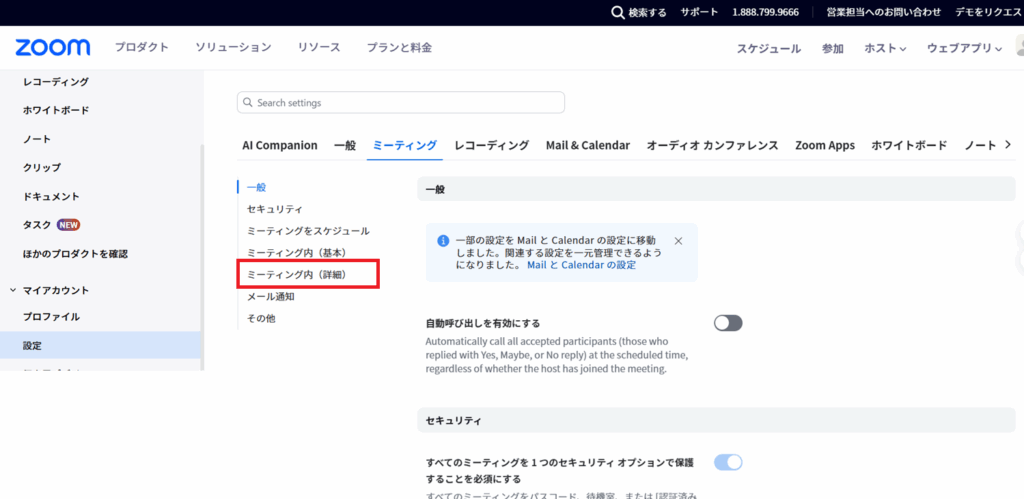Switch to the 一般 settings tab
The height and width of the screenshot is (499, 1024).
345,145
